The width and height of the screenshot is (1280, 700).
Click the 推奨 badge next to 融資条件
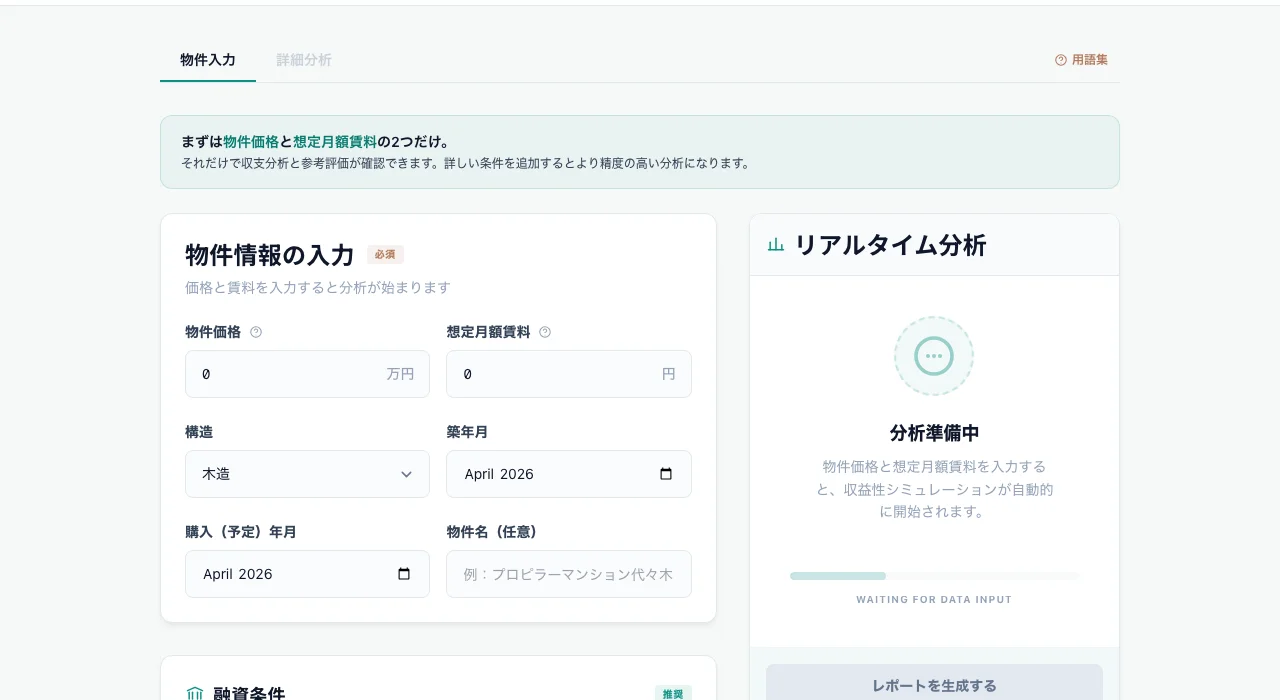tap(672, 693)
